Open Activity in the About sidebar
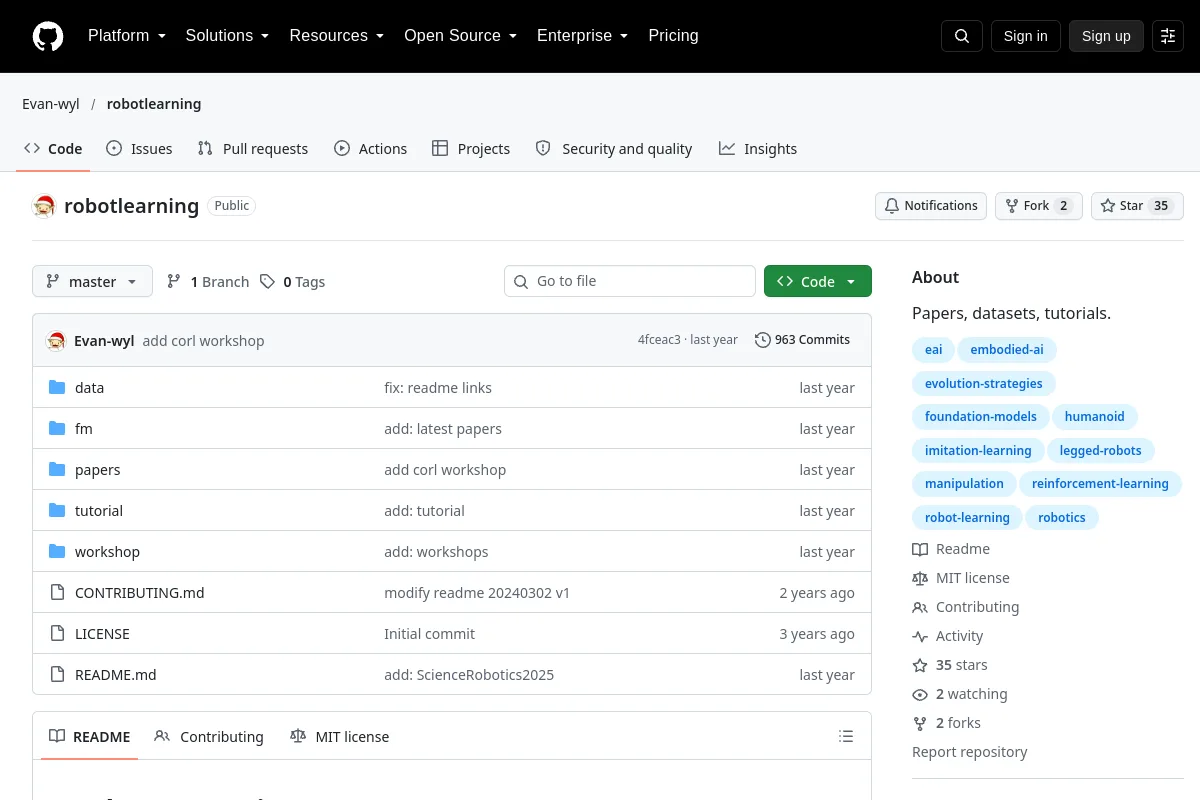 click(x=948, y=636)
